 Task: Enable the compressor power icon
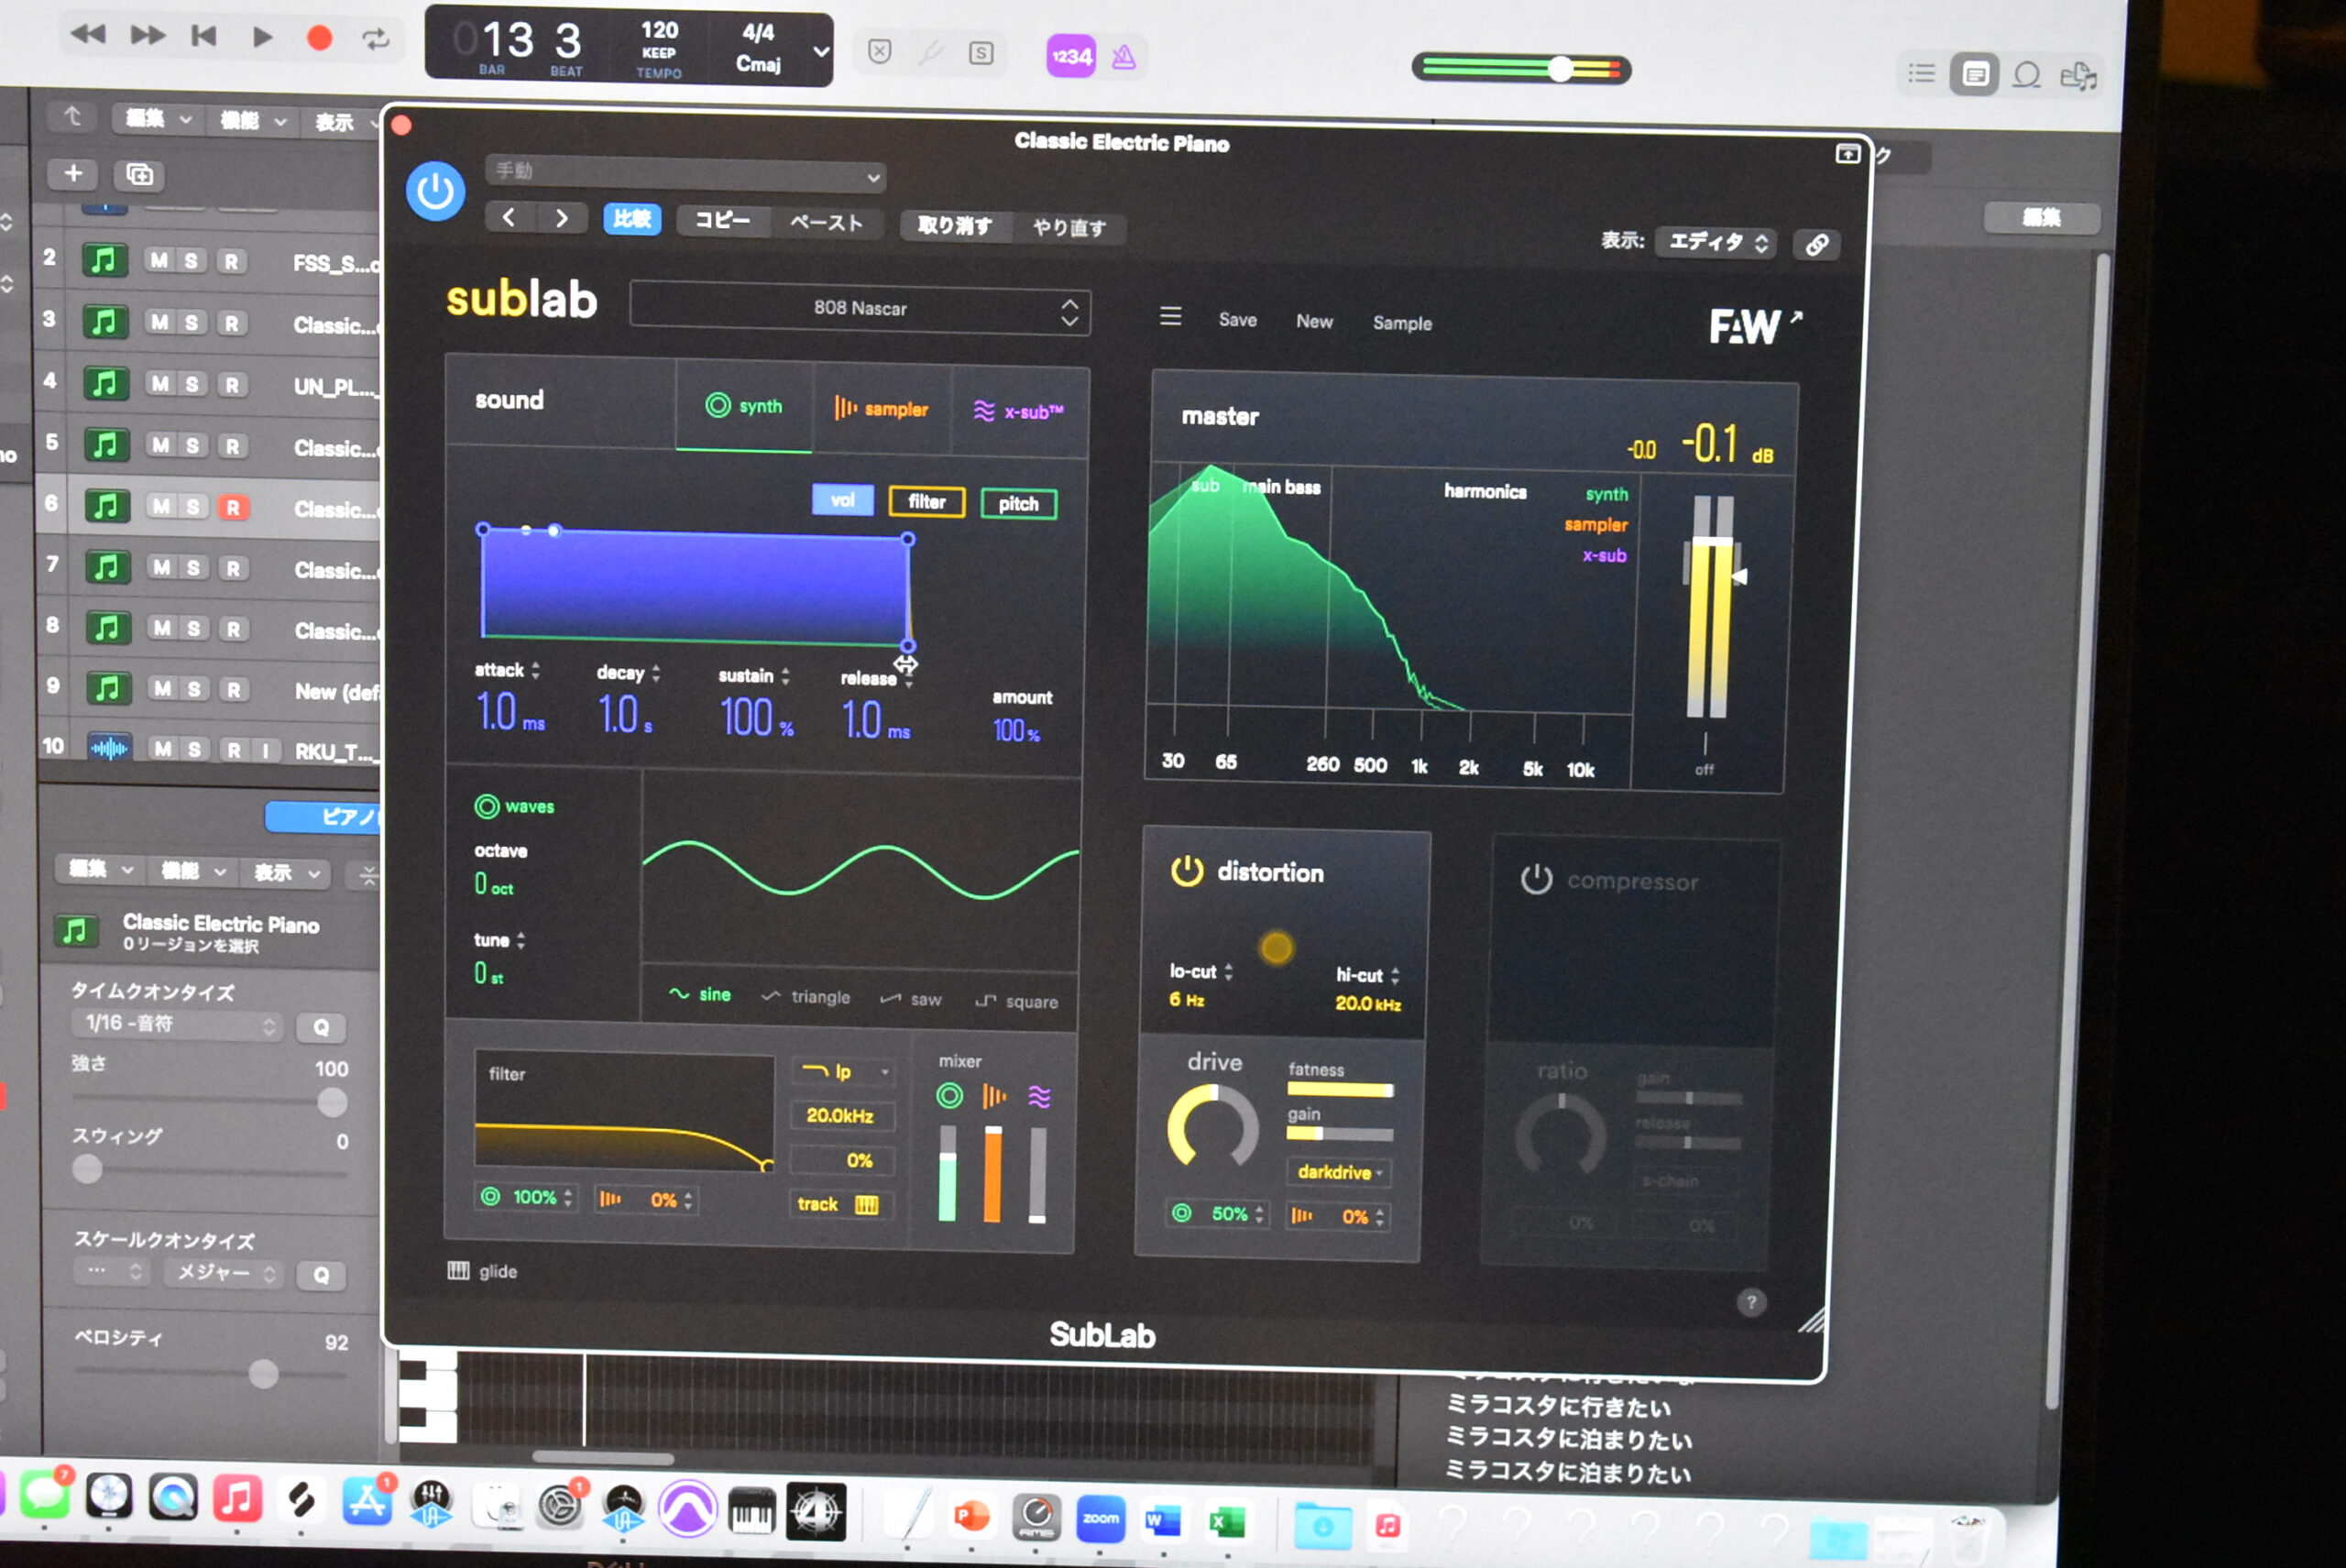[x=1535, y=880]
